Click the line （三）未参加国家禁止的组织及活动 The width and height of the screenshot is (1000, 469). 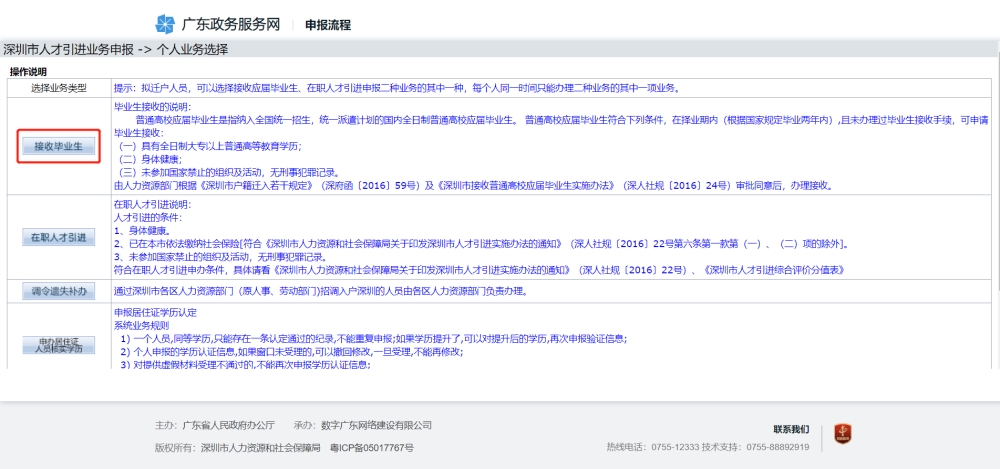[229, 172]
